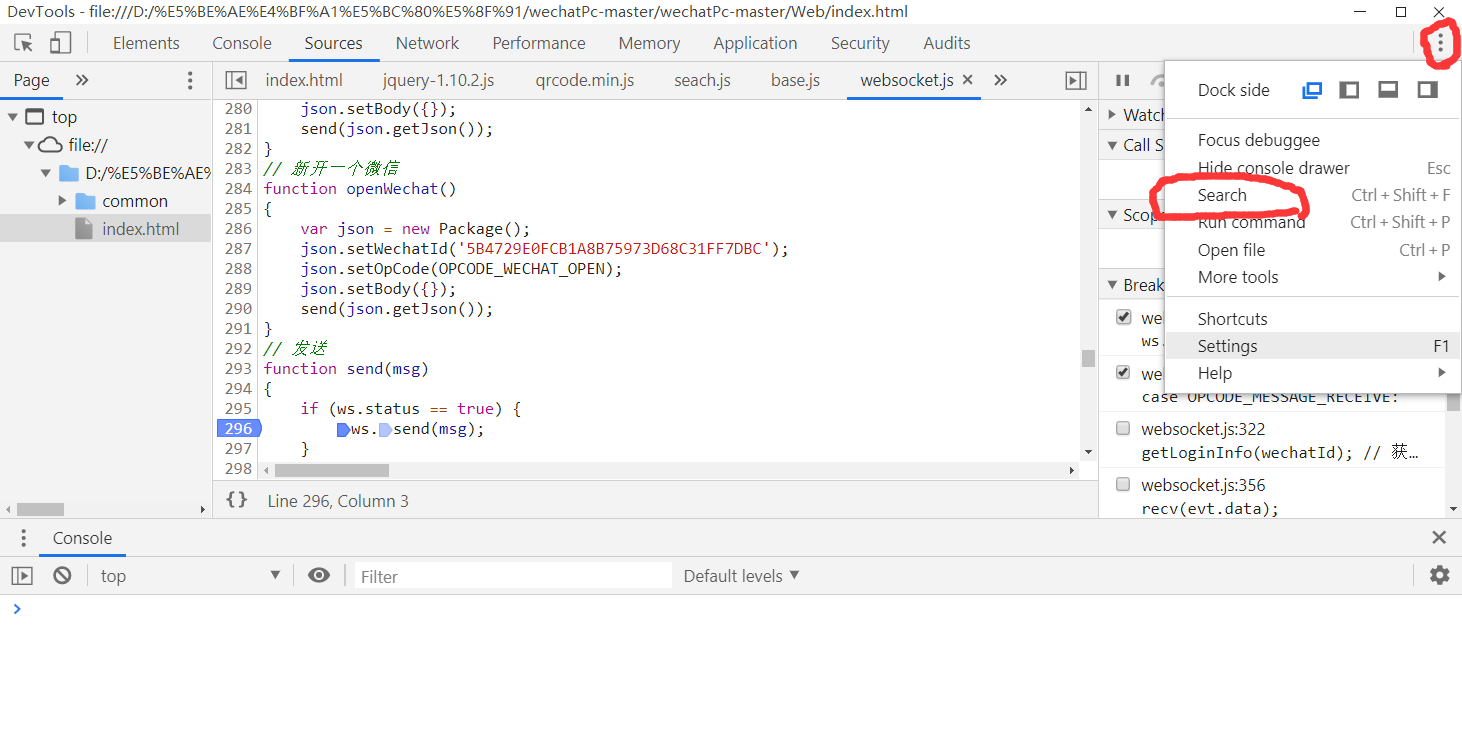Close the console drawer
Viewport: 1462px width, 730px height.
click(x=1439, y=538)
